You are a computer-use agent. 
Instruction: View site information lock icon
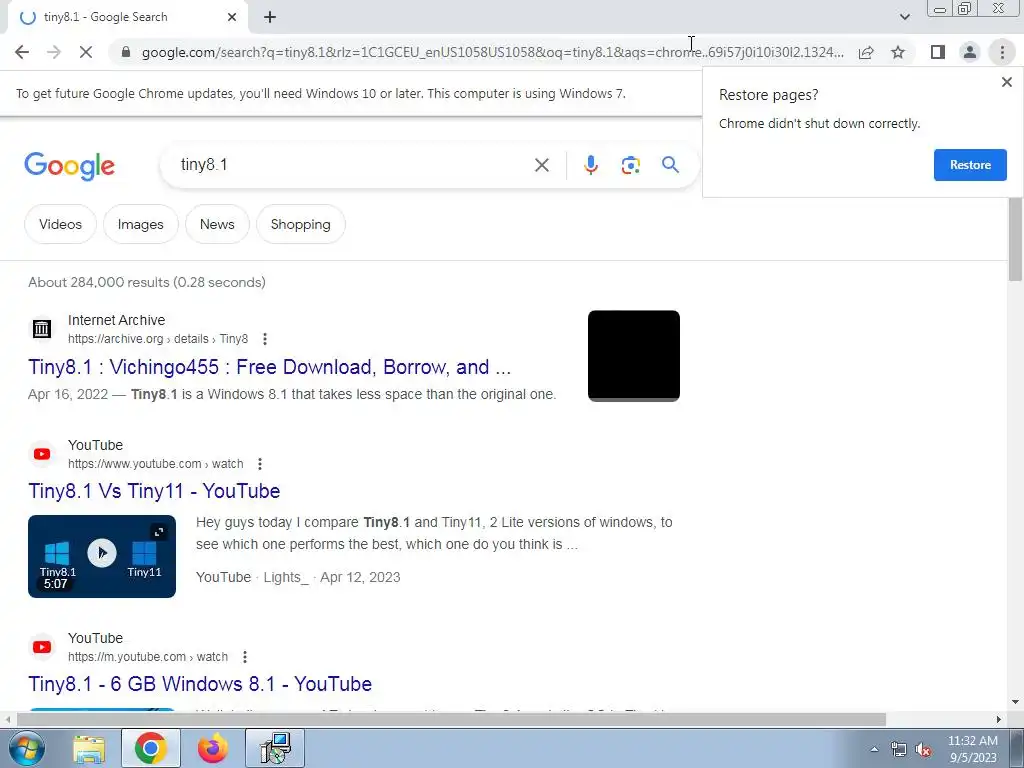tap(126, 52)
